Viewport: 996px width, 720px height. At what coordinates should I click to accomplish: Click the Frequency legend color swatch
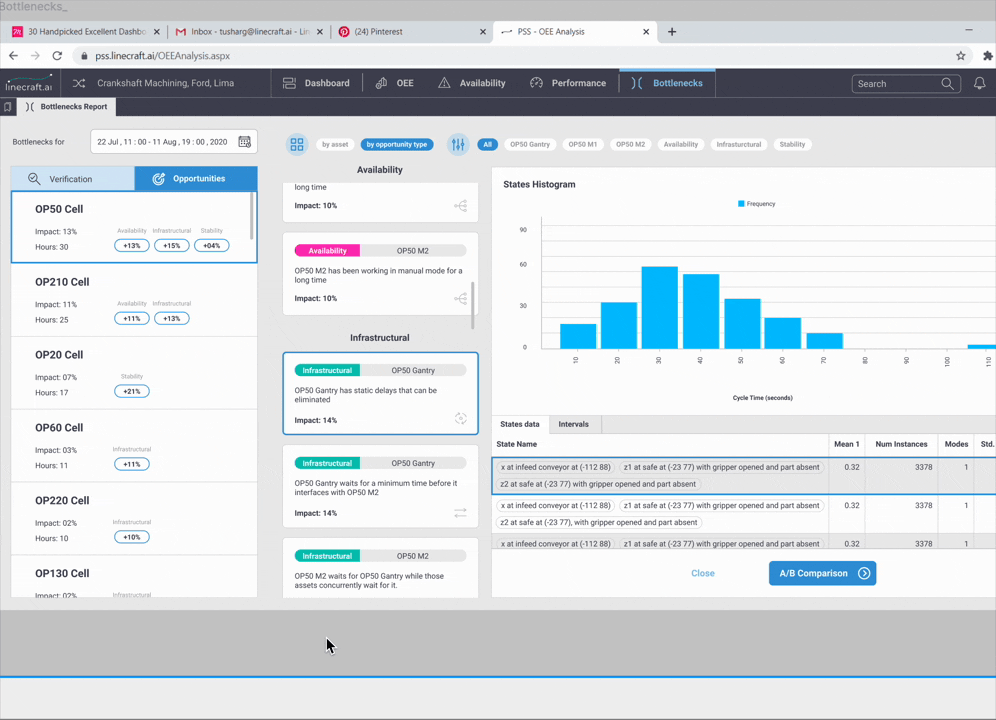pos(741,204)
